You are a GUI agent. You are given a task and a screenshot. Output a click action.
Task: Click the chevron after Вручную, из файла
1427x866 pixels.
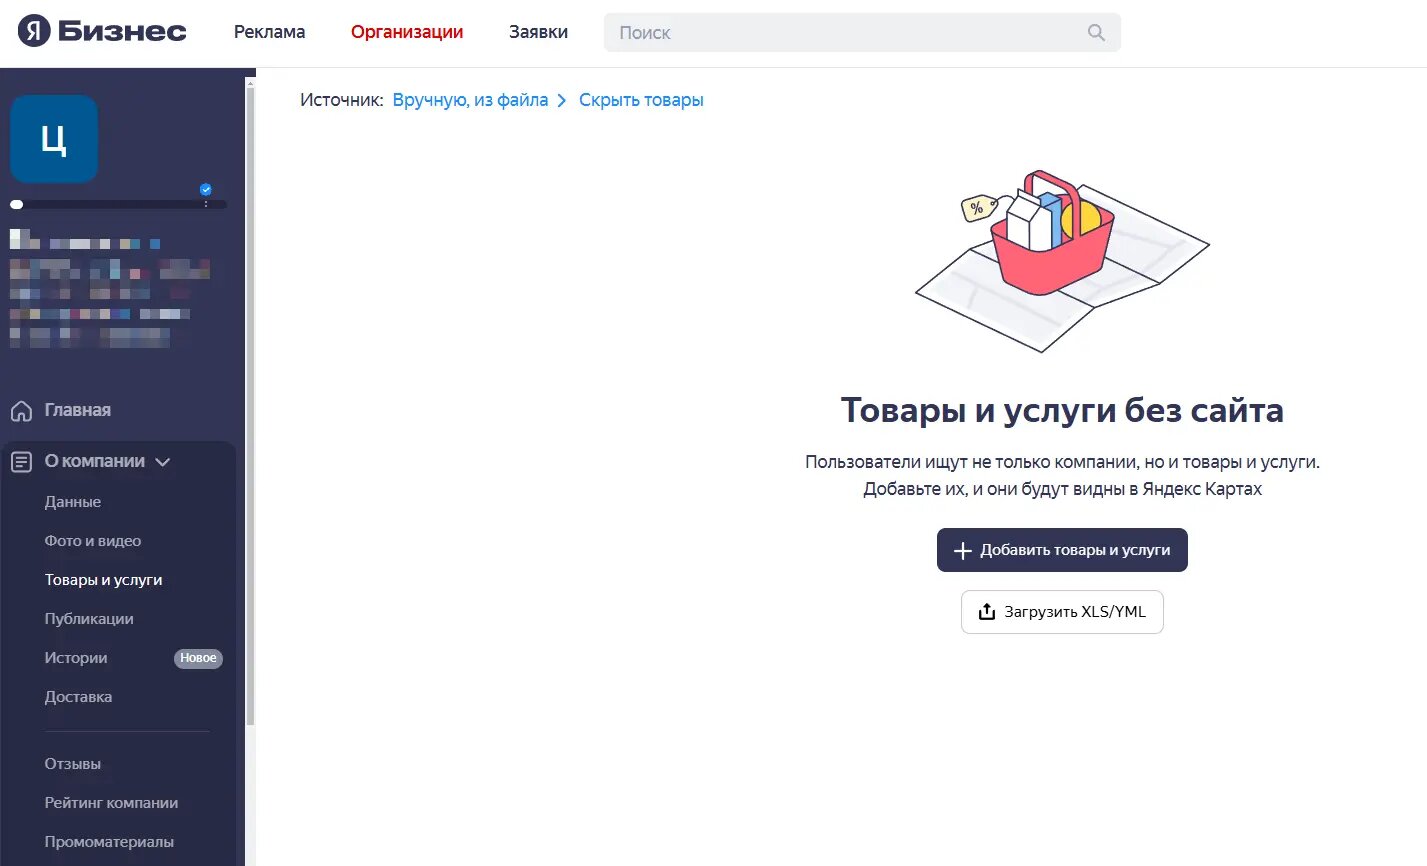coord(562,100)
